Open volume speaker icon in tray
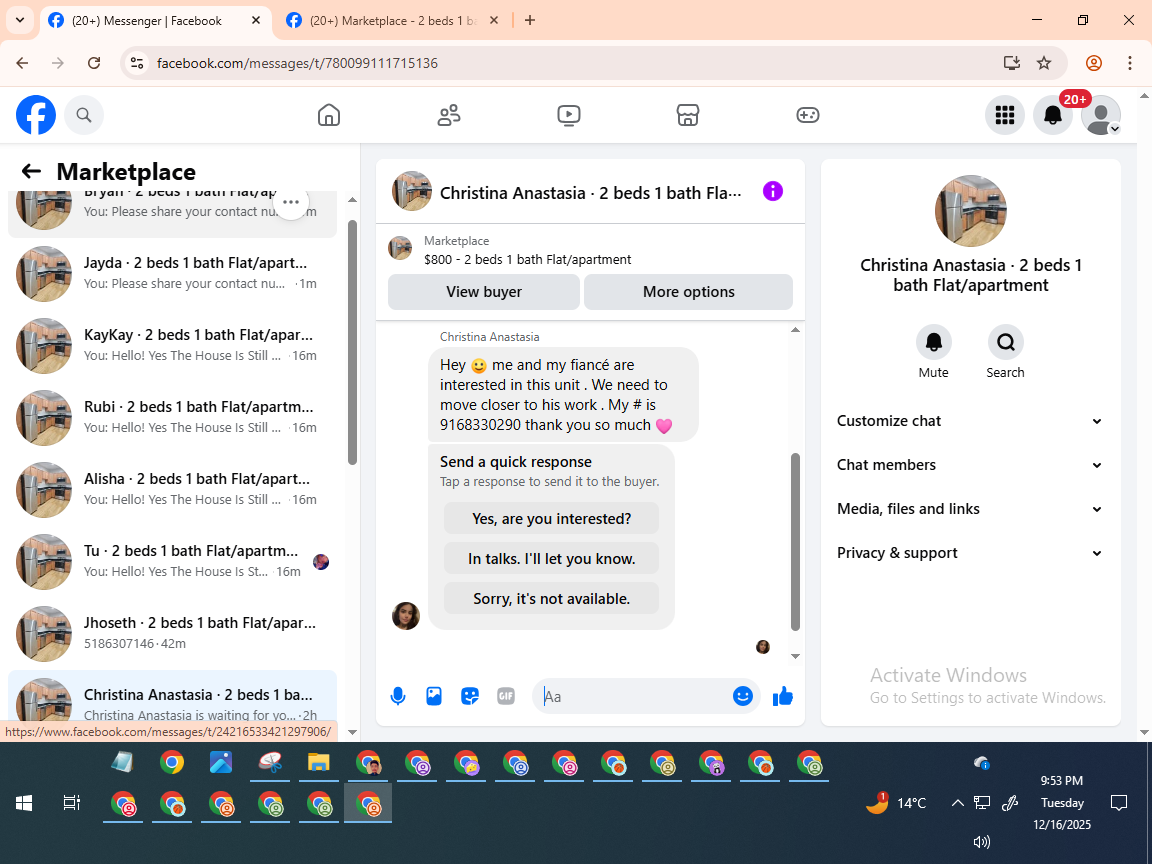The height and width of the screenshot is (864, 1152). click(x=981, y=842)
